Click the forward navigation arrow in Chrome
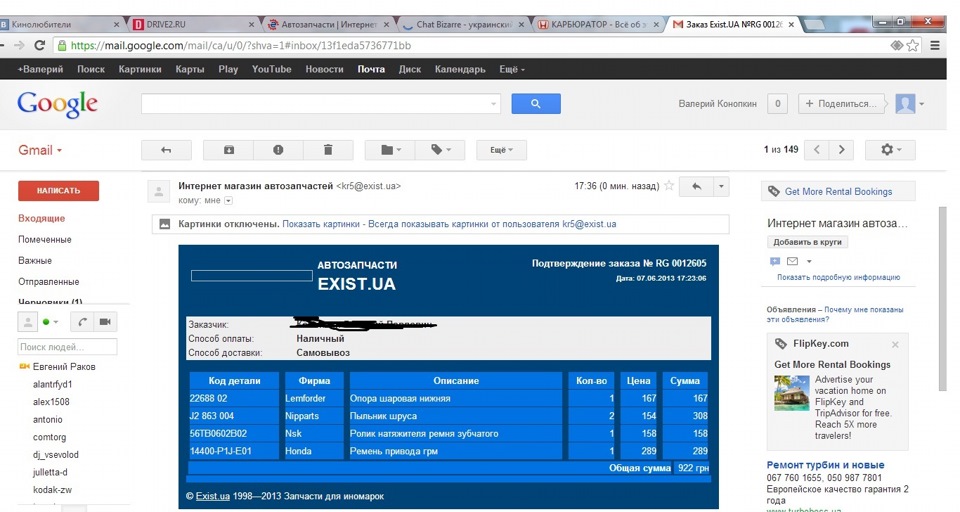 point(19,45)
